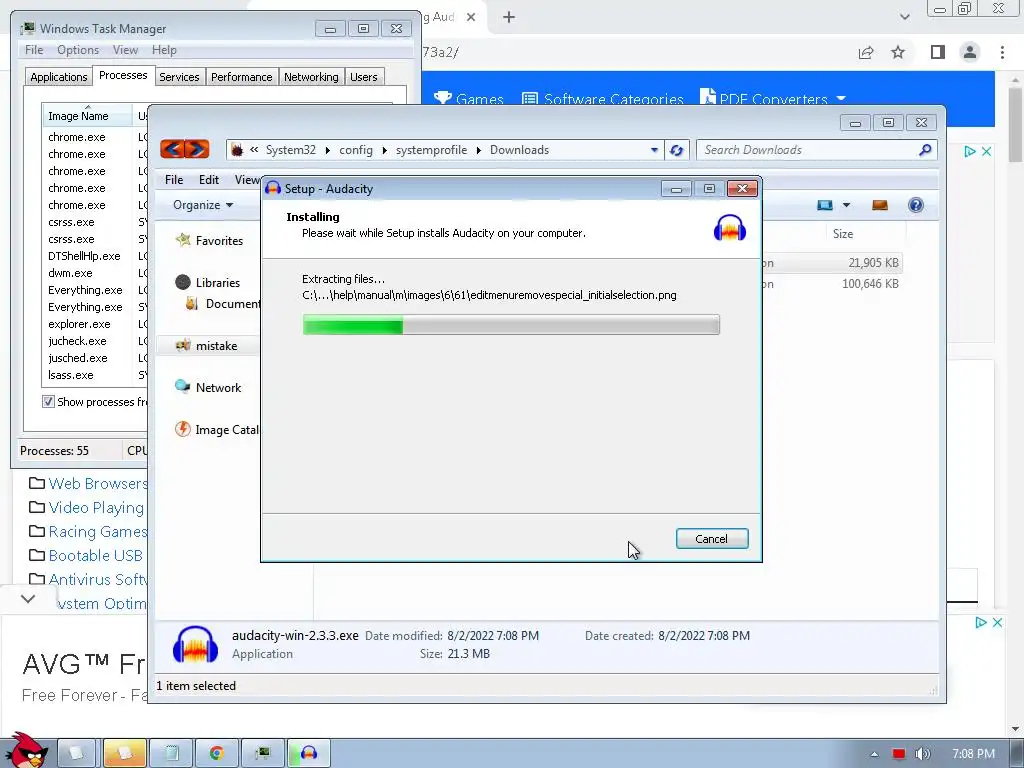Viewport: 1024px width, 768px height.
Task: Click the Network icon in navigation pane
Action: coord(183,387)
